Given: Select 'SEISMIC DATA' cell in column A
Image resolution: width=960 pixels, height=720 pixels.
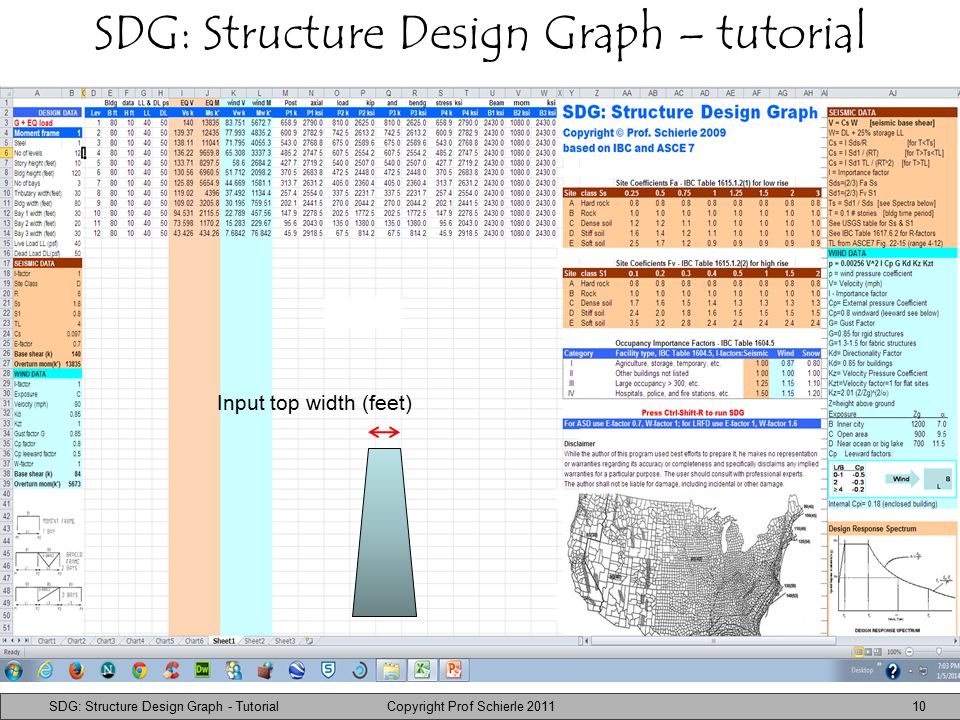Looking at the screenshot, I should (x=47, y=263).
